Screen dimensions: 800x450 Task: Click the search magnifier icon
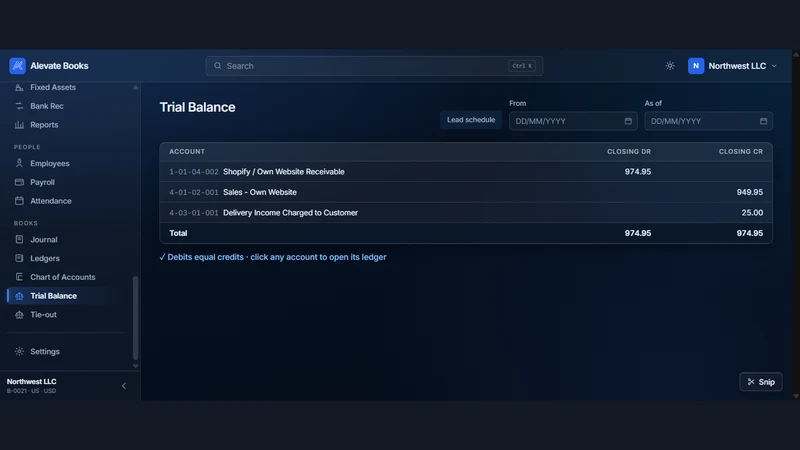coord(218,66)
